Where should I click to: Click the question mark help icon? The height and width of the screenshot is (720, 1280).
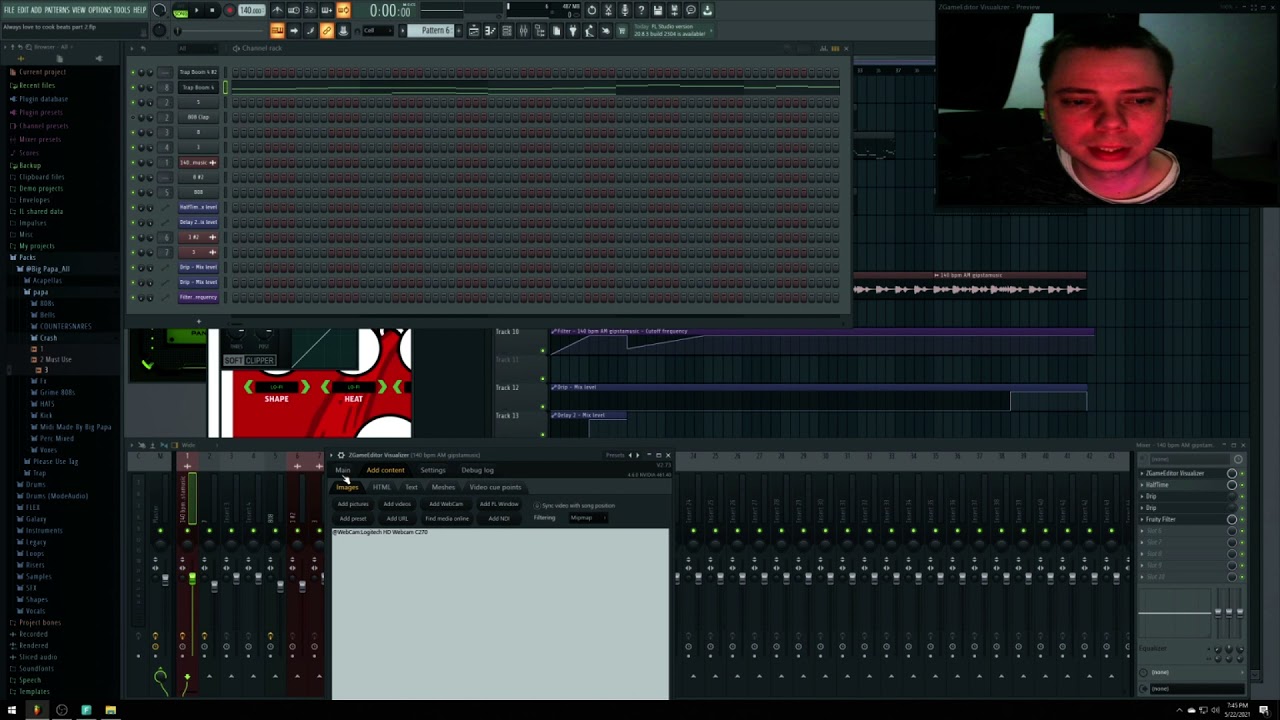click(641, 10)
